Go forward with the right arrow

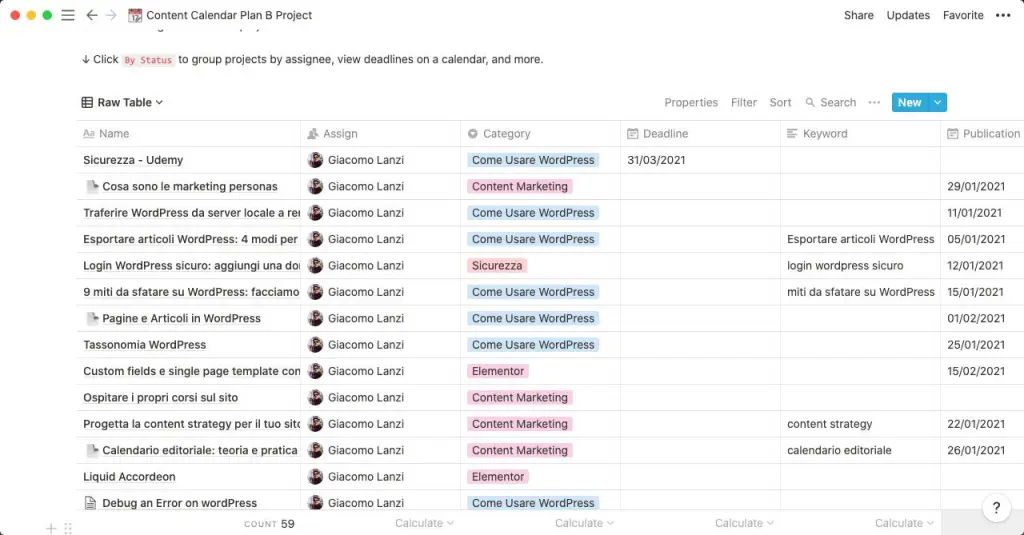pyautogui.click(x=111, y=15)
